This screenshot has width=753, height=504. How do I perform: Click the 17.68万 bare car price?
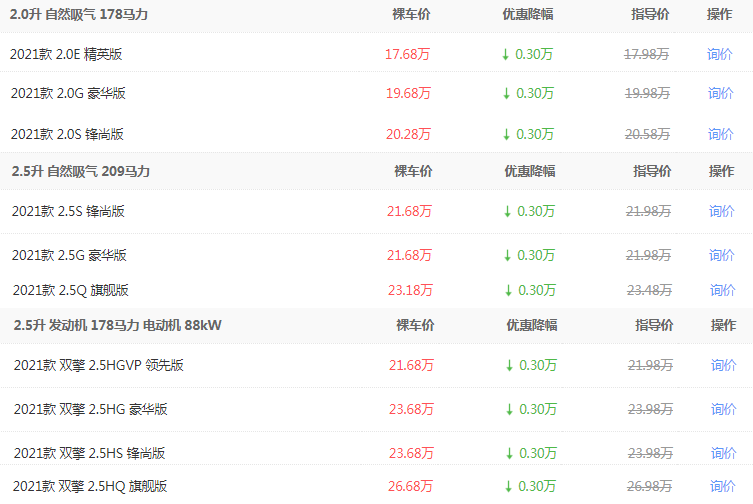pos(407,54)
